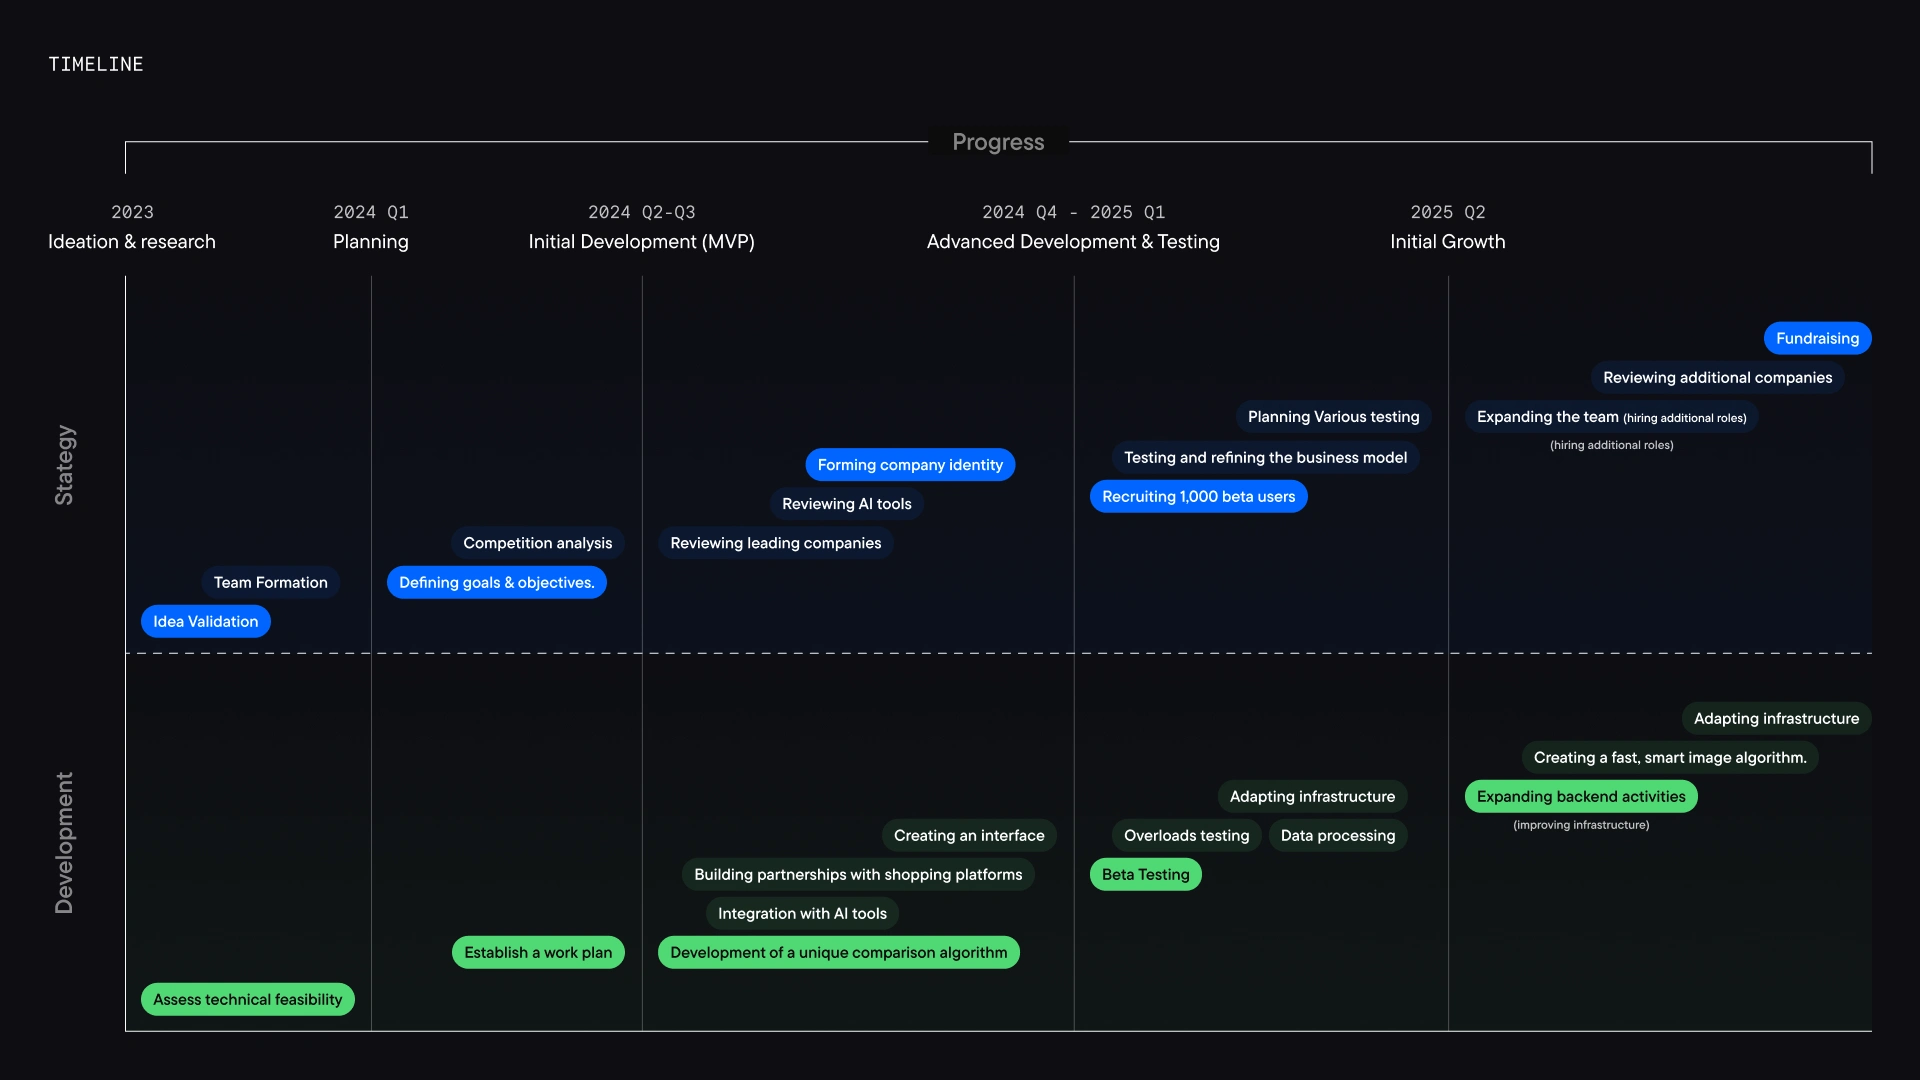
Task: Select the Initial Development (MVP) phase heading
Action: [641, 242]
